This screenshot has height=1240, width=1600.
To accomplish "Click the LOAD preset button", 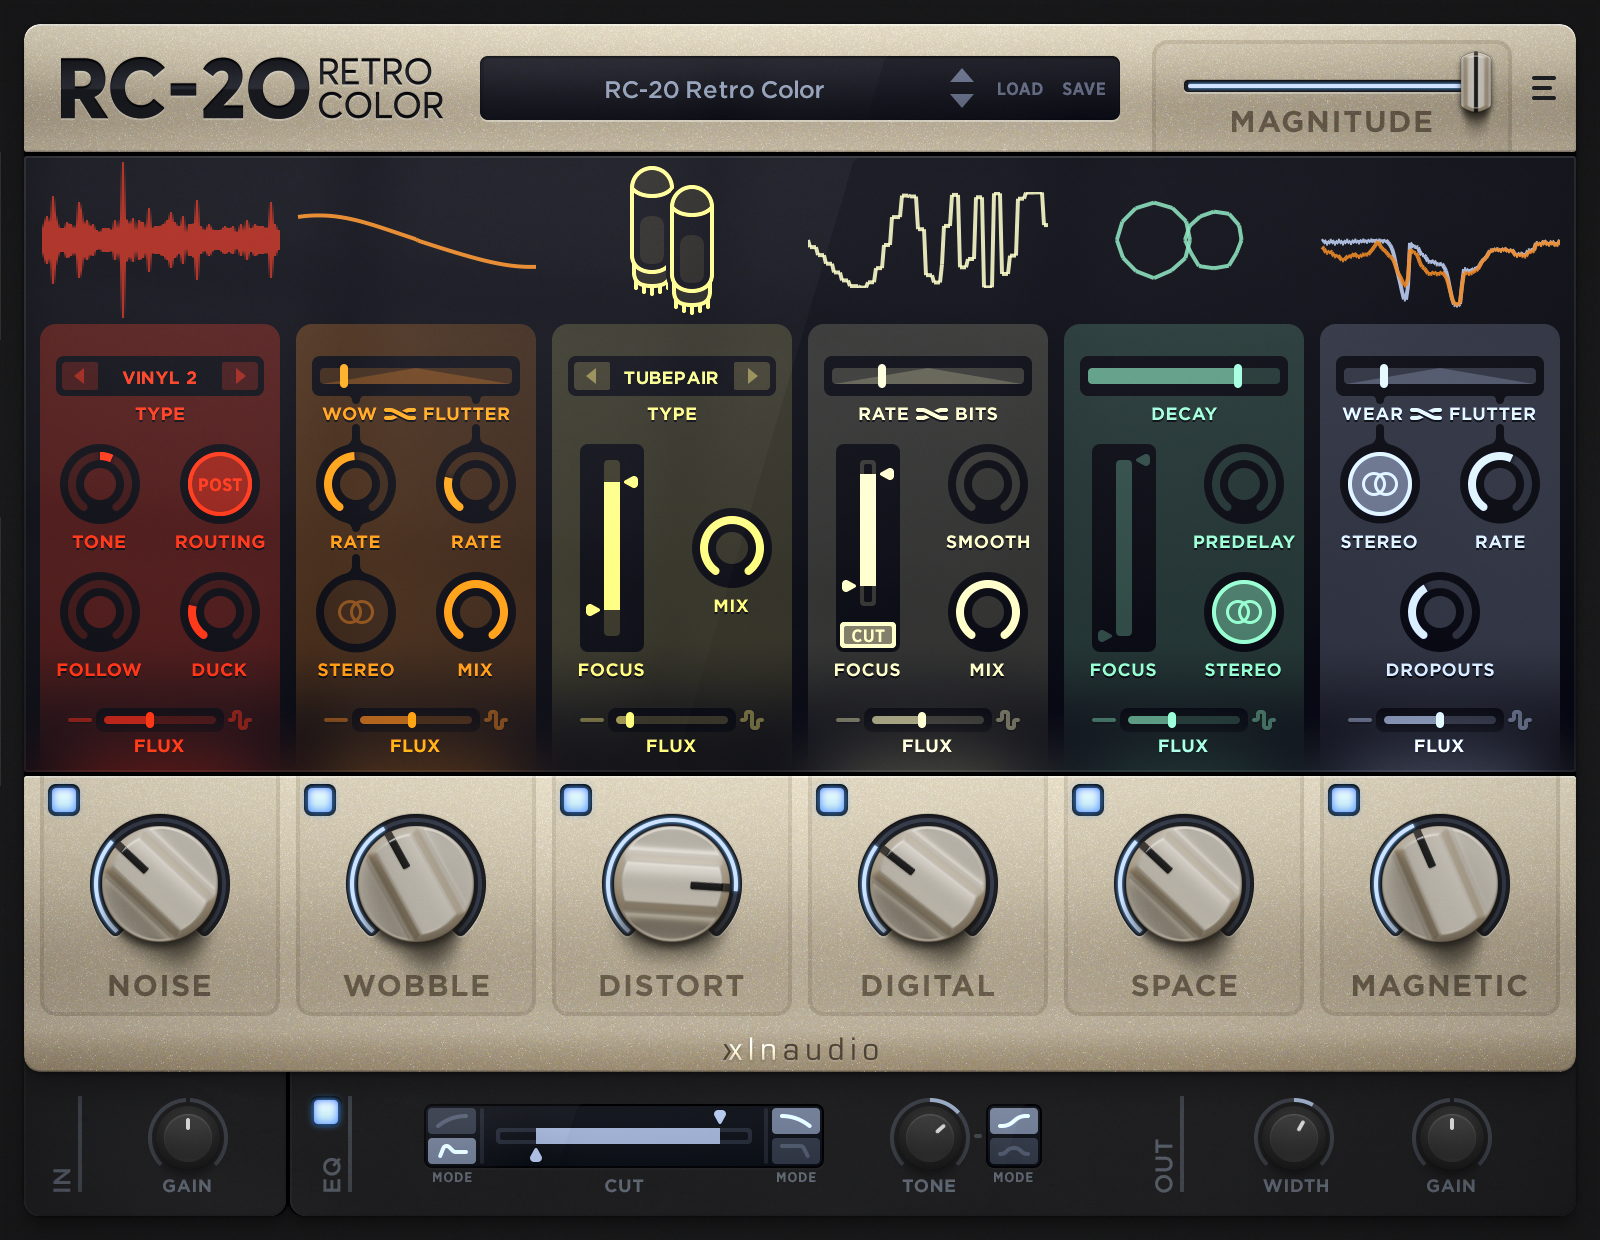I will (x=1020, y=89).
